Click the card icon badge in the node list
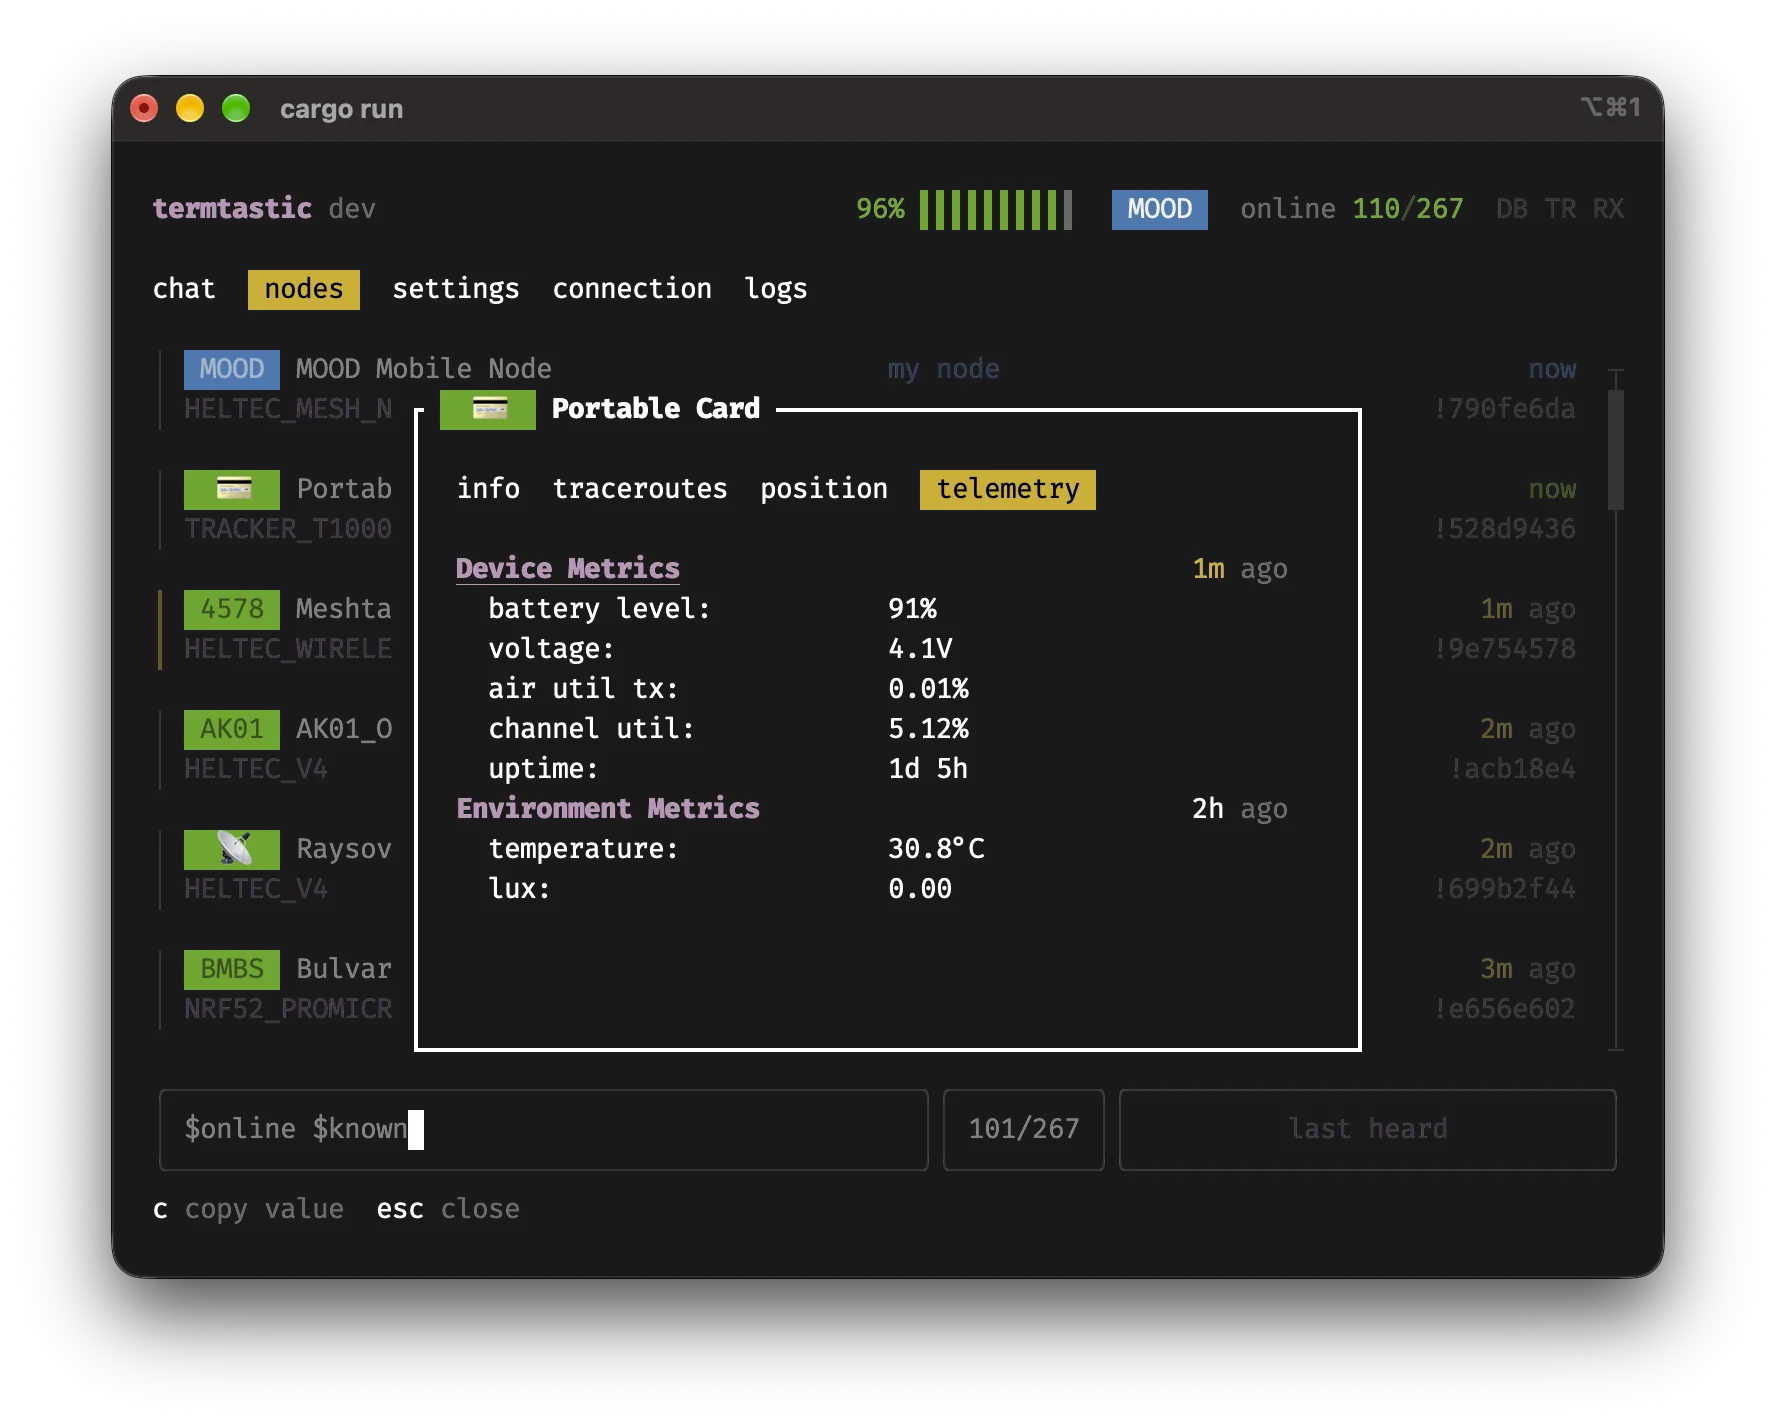 pyautogui.click(x=232, y=489)
